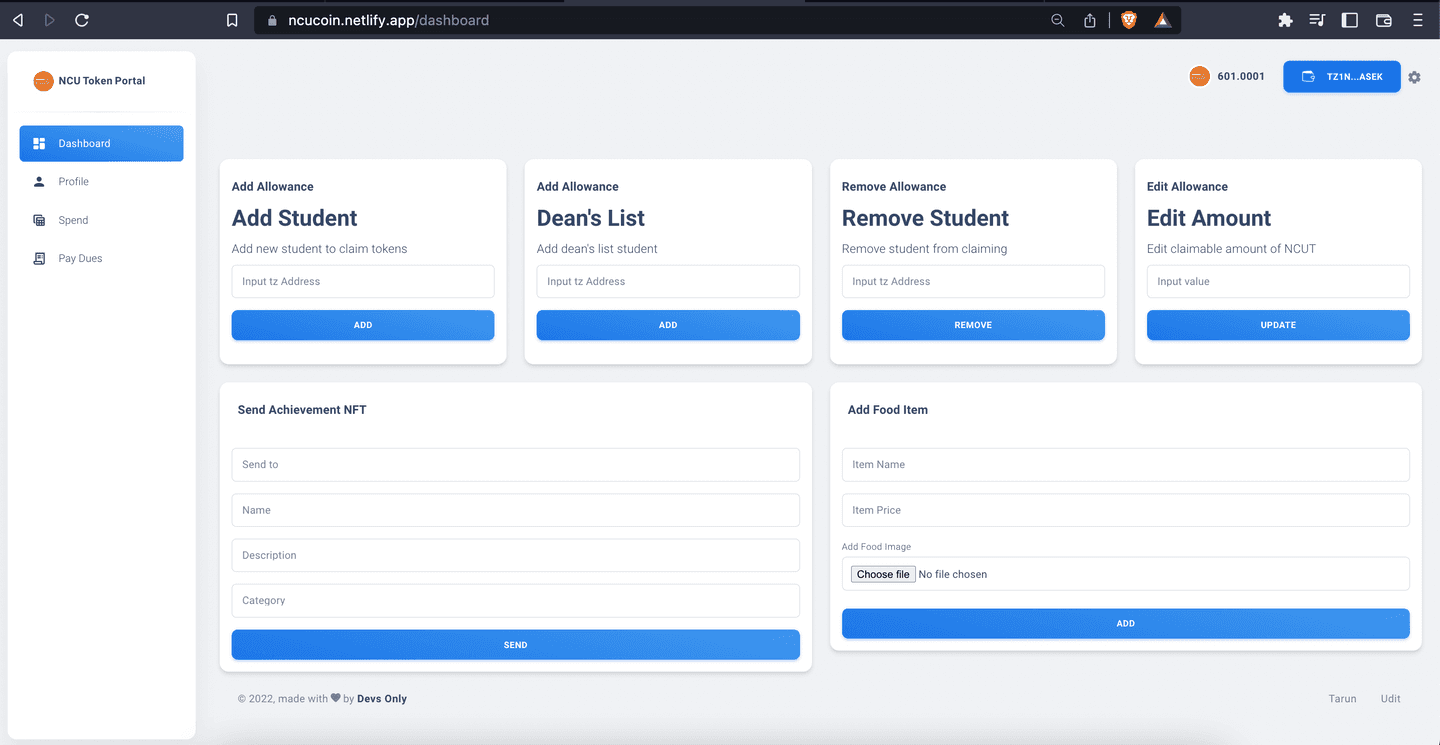Open the Udit footer link
Image resolution: width=1440 pixels, height=745 pixels.
coord(1391,699)
